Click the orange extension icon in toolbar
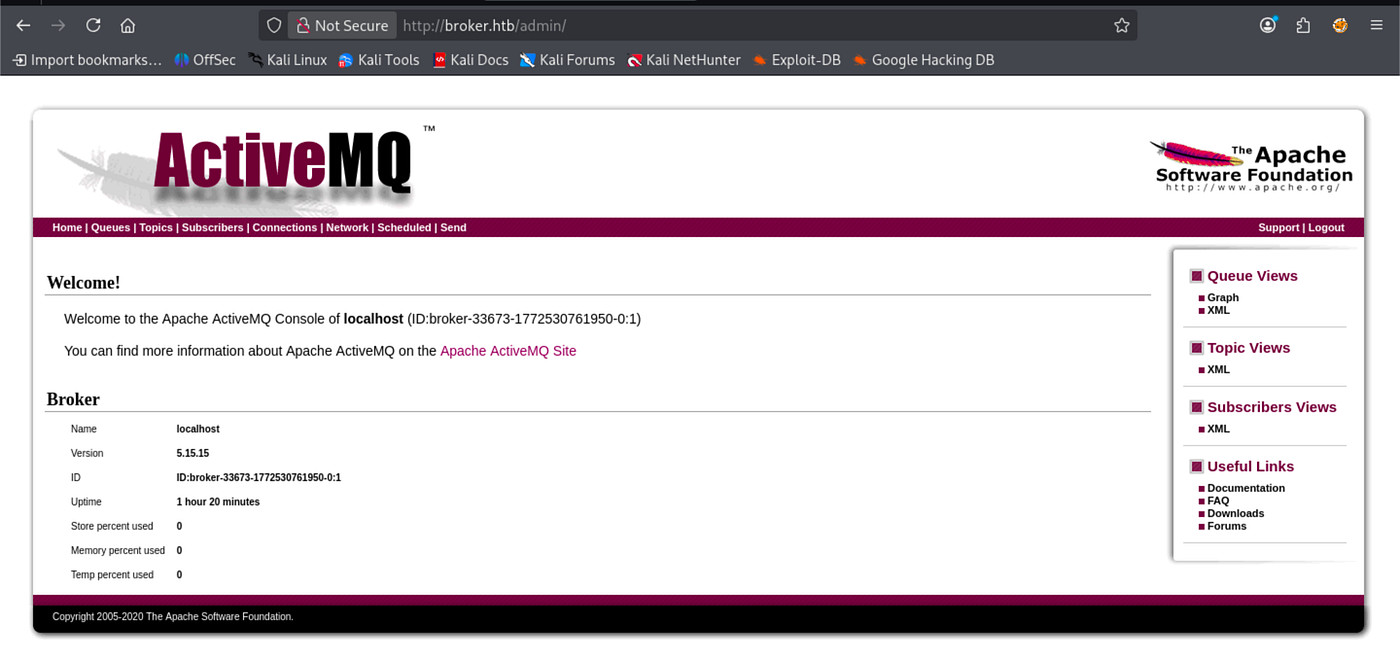The height and width of the screenshot is (653, 1400). [x=1340, y=25]
